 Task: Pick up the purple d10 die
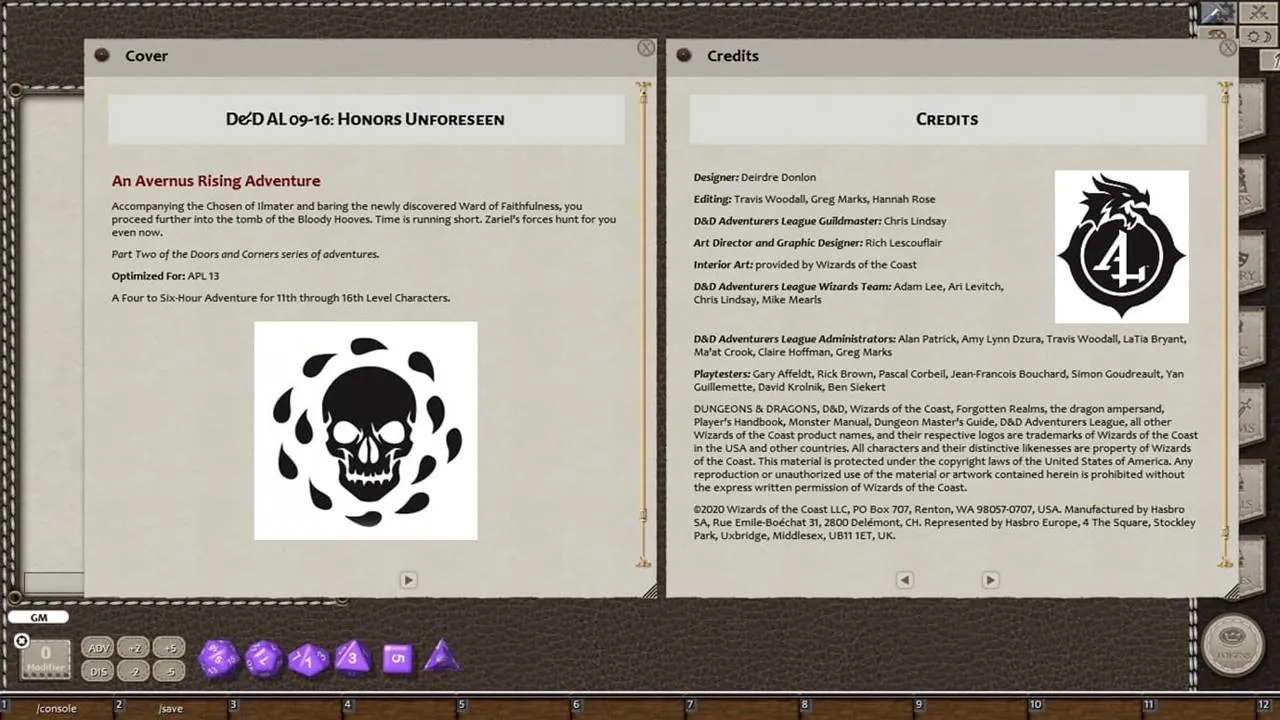(308, 659)
